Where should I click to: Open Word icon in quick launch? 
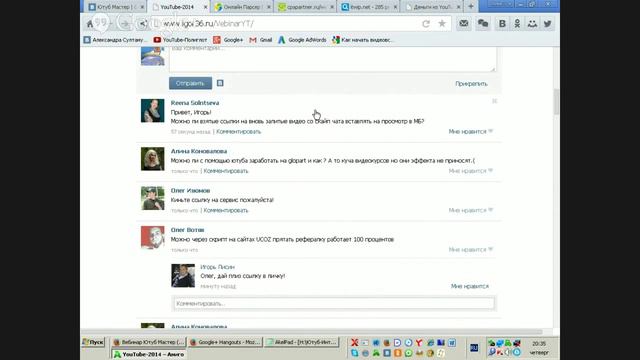452,342
